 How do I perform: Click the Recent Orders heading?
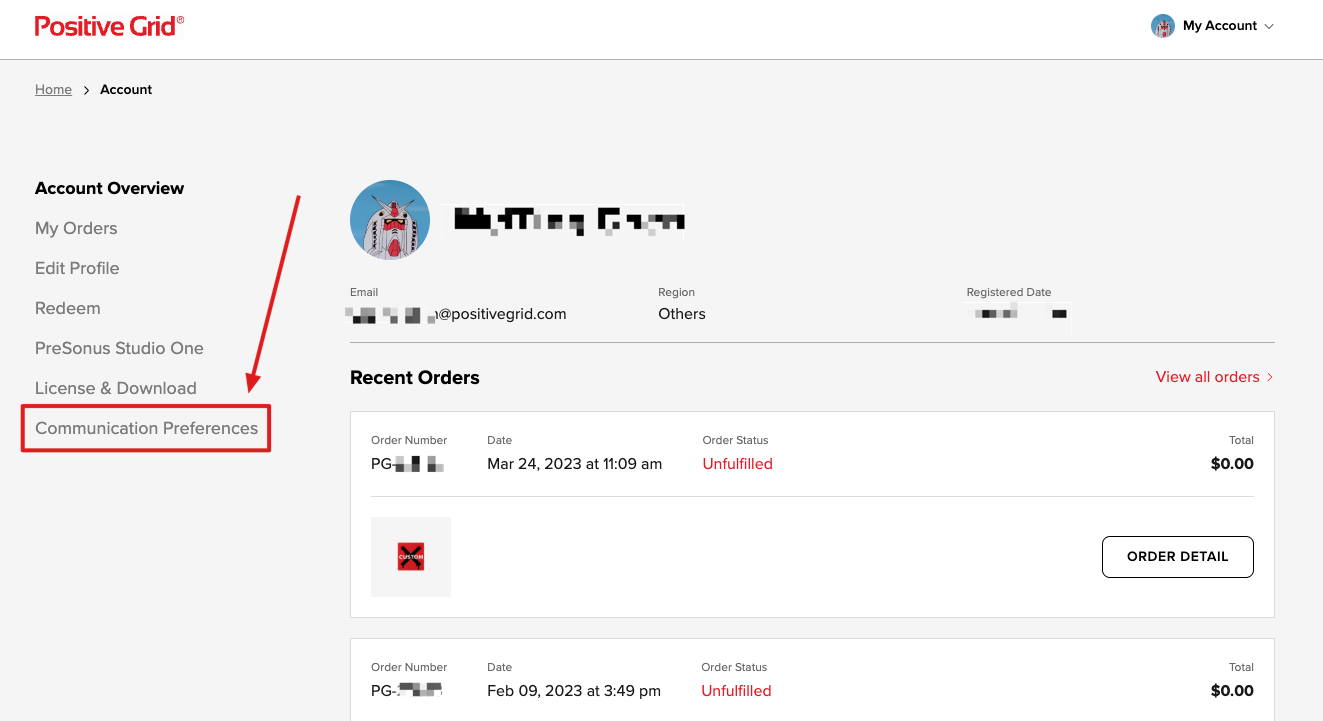[x=415, y=377]
